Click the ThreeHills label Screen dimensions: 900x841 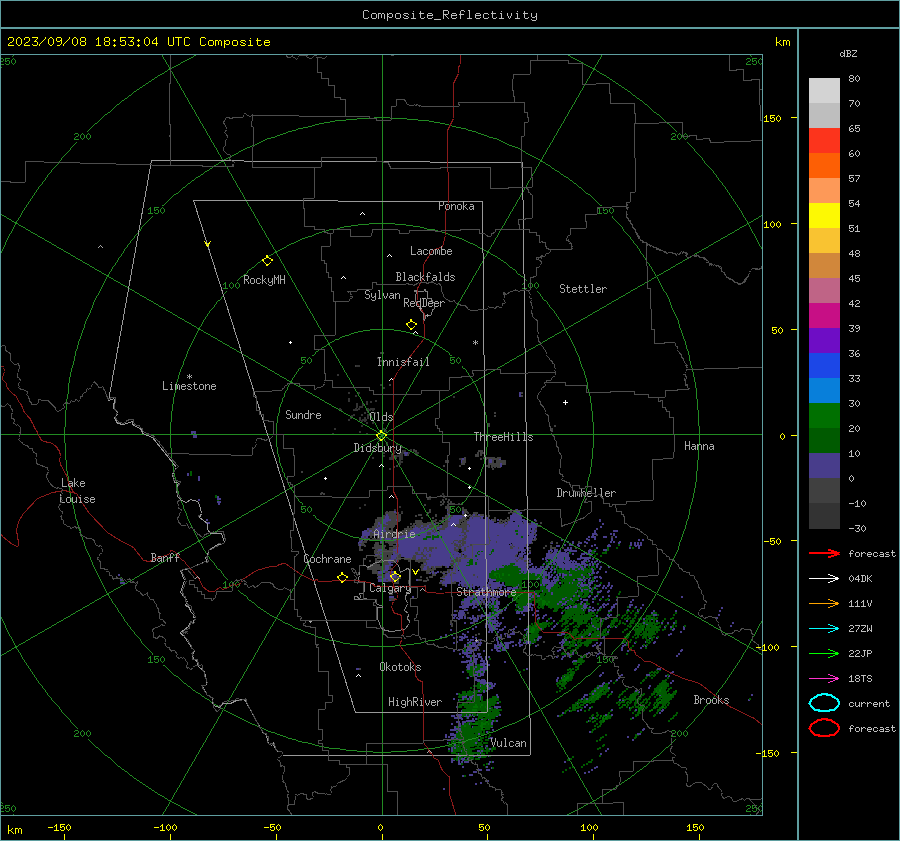click(x=503, y=437)
